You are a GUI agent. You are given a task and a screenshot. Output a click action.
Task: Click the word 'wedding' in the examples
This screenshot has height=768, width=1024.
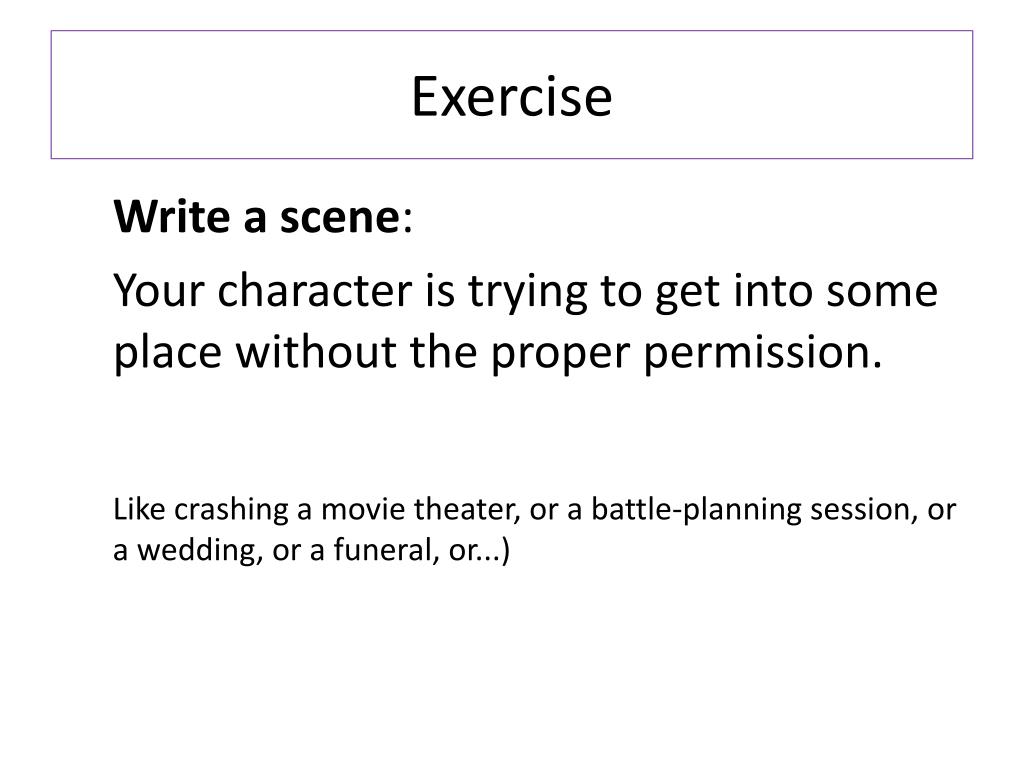coord(195,550)
